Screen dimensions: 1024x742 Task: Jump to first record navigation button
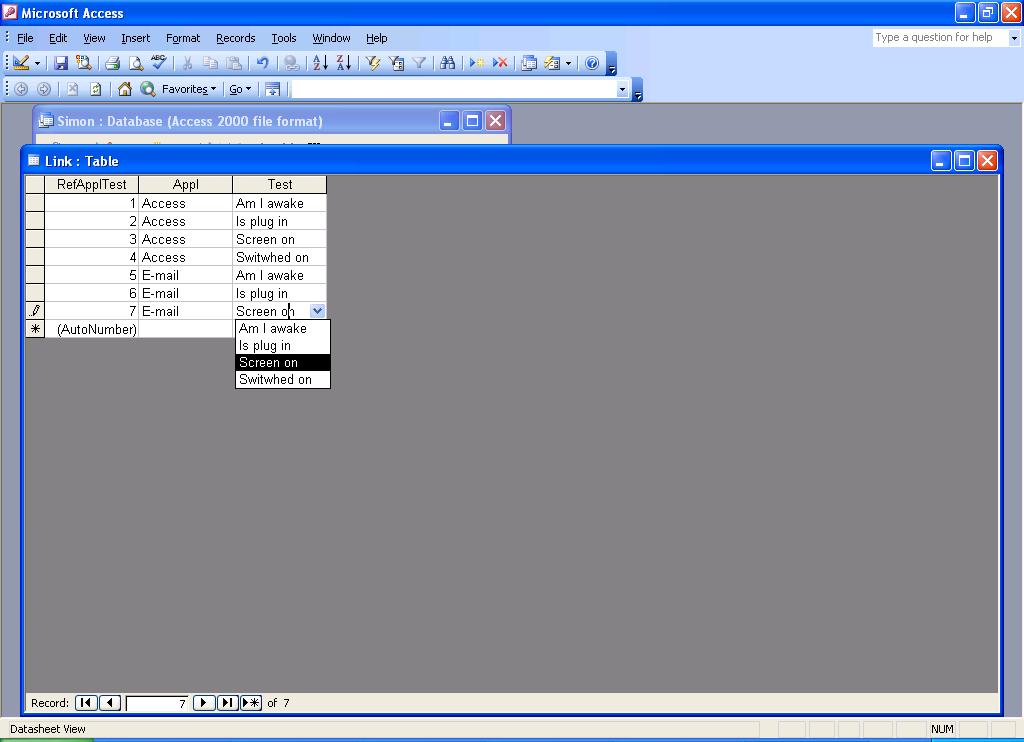tap(86, 703)
